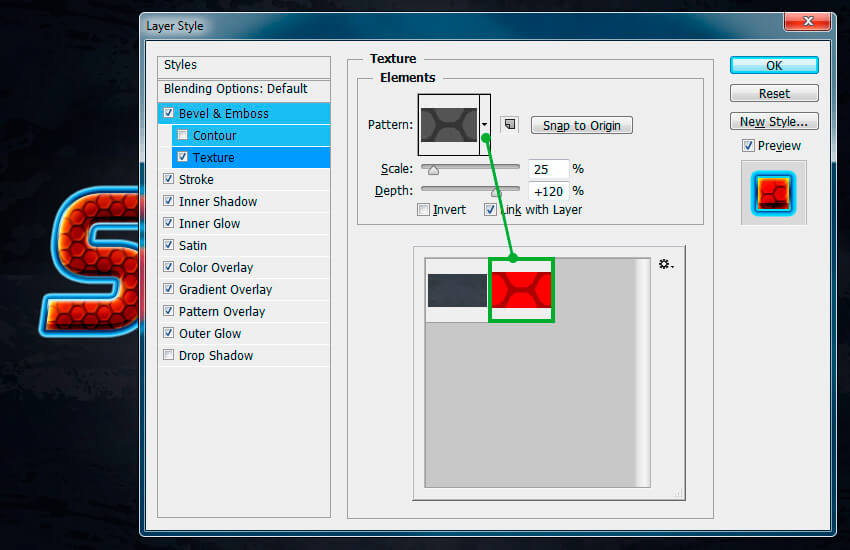Adjust the Scale slider handle

433,170
